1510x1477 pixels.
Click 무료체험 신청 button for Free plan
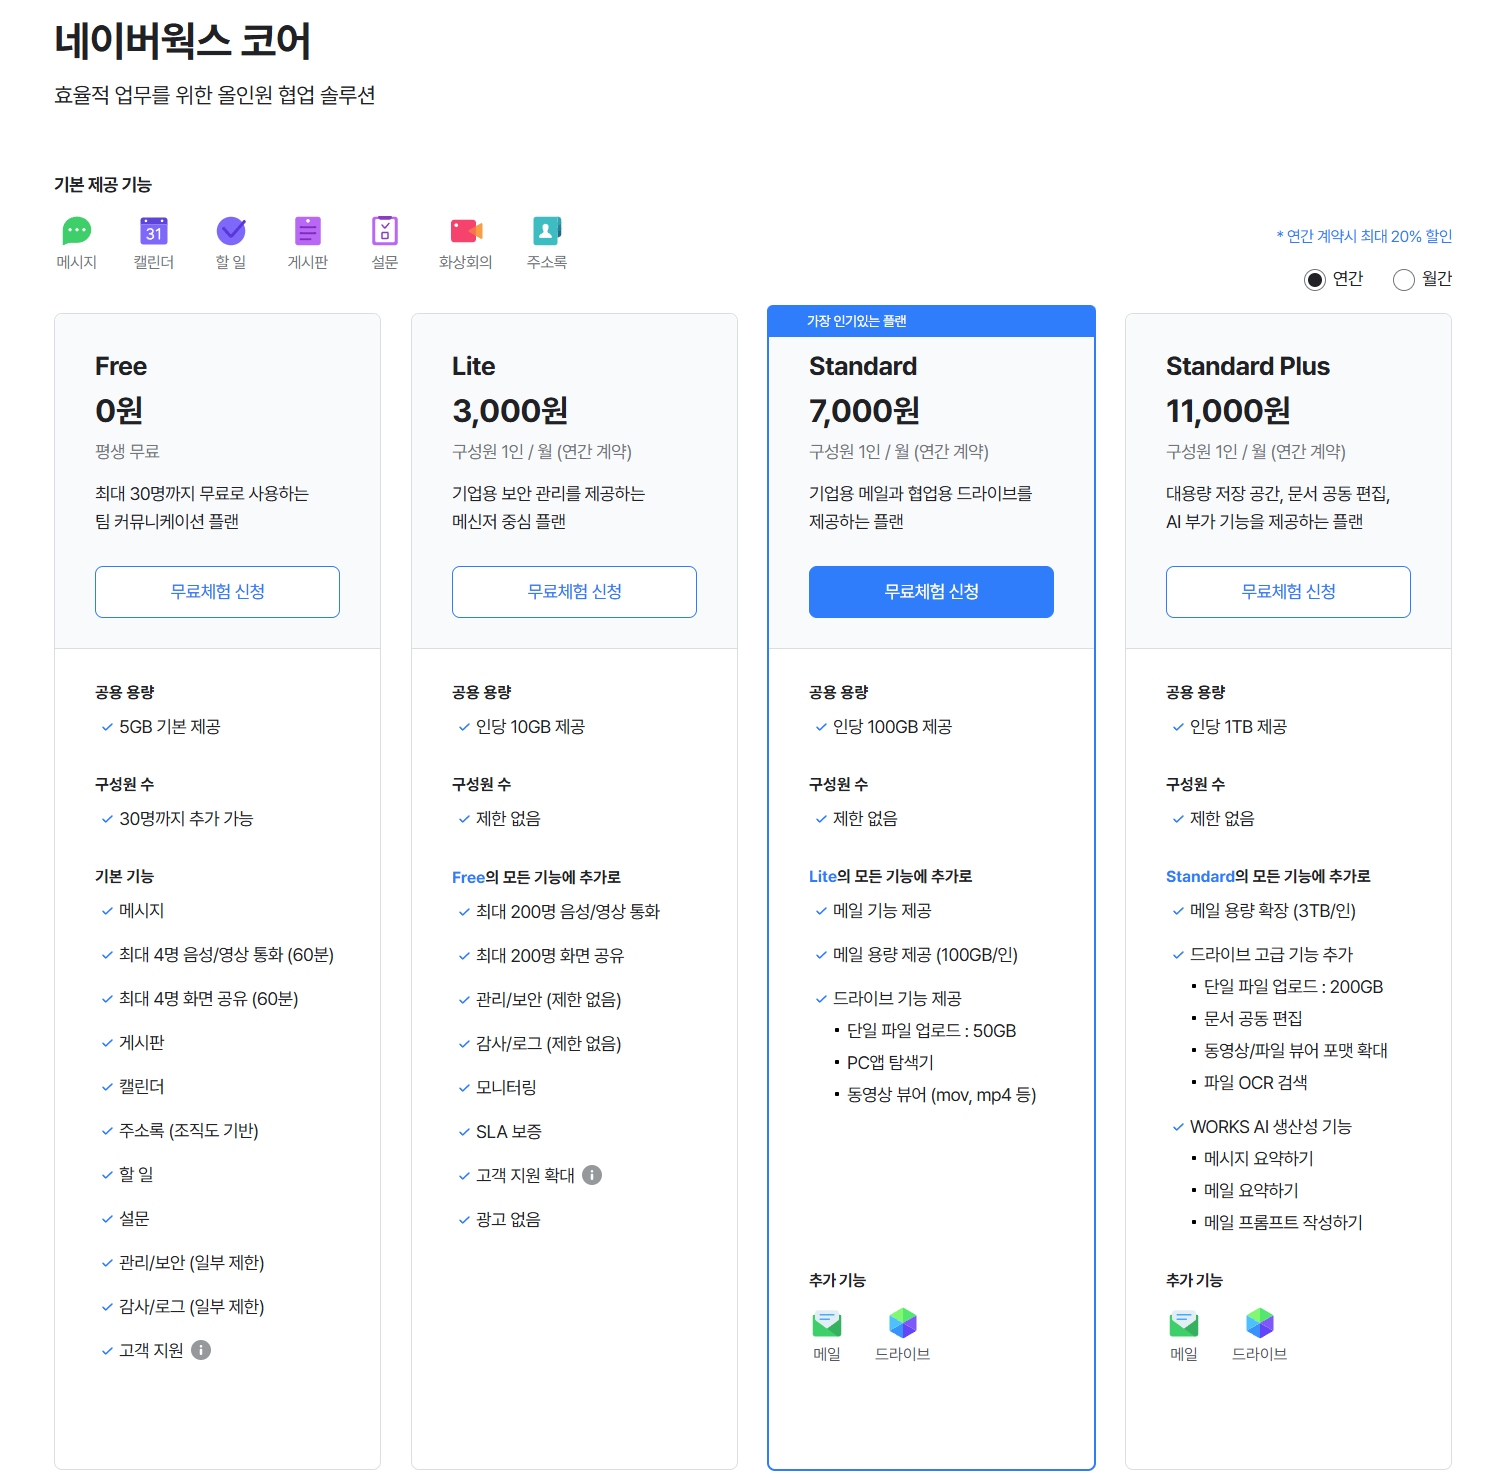pos(217,592)
